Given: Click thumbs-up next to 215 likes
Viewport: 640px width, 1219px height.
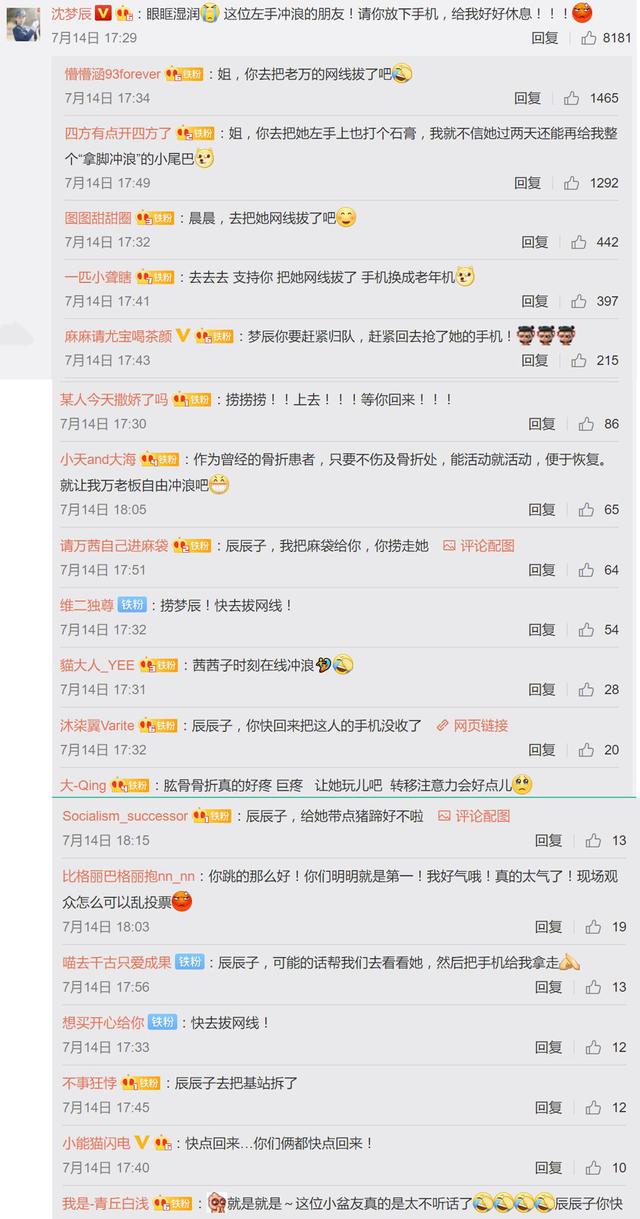Looking at the screenshot, I should [x=578, y=360].
